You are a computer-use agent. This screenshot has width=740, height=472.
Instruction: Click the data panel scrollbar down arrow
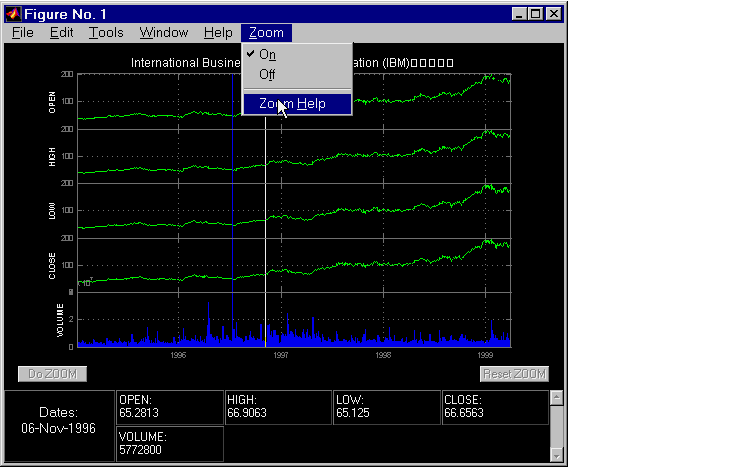(x=556, y=455)
